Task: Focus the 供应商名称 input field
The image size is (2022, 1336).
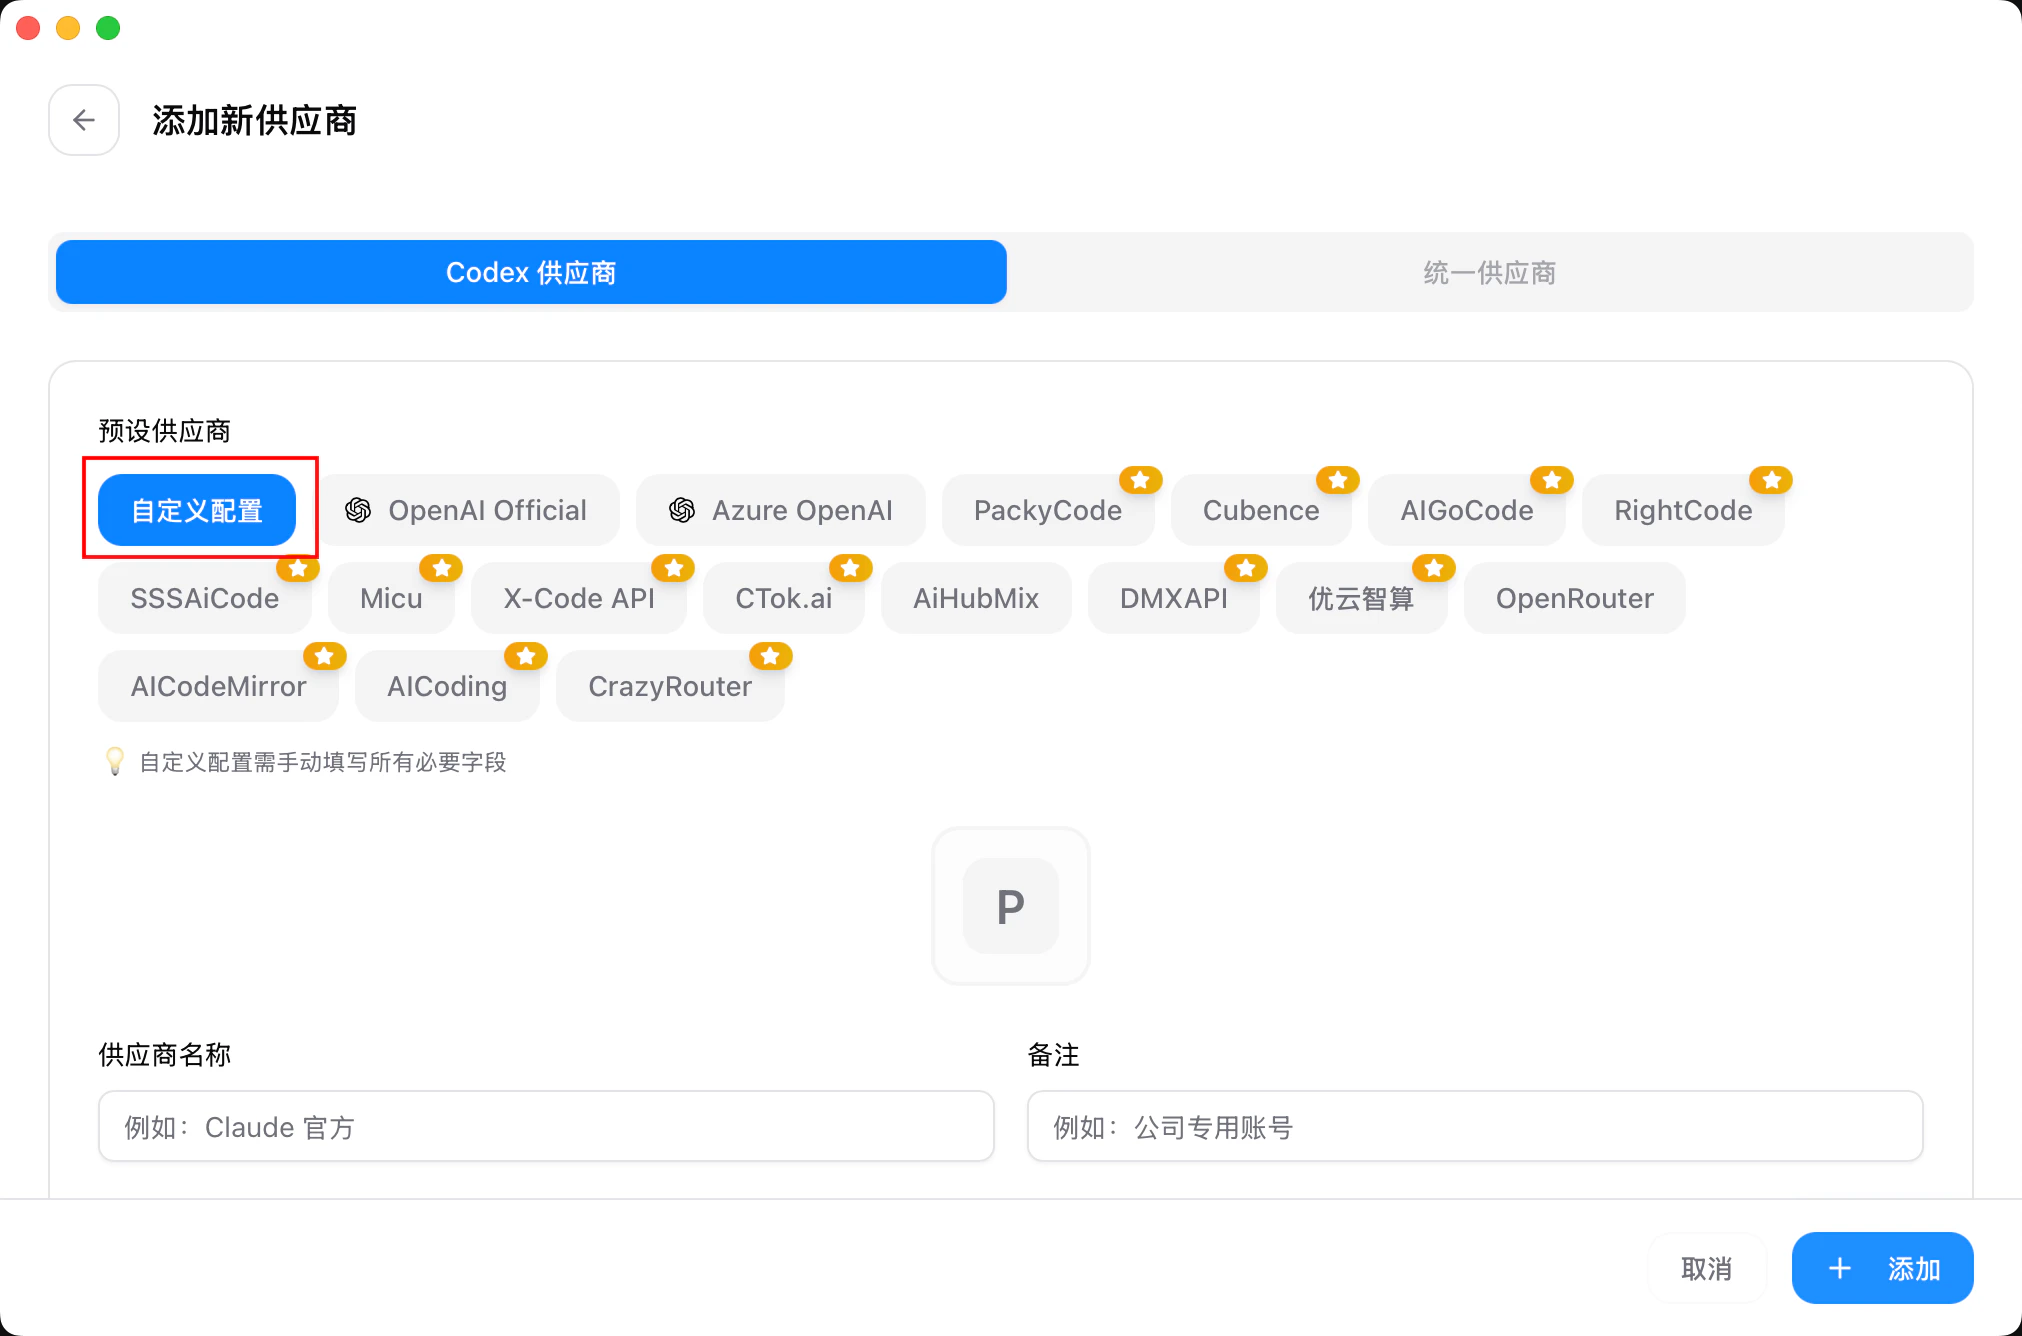Action: click(x=546, y=1127)
